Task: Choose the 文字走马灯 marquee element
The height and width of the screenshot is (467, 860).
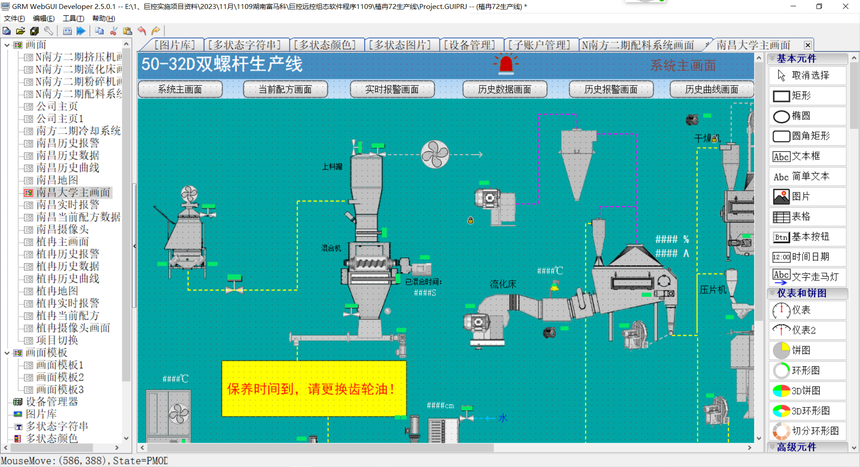Action: 807,276
